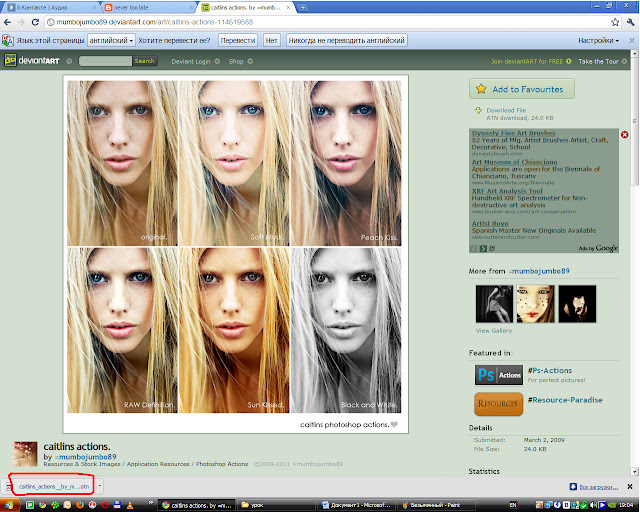
Task: Open the downloaded caitlins_actions .atn file
Action: tap(54, 486)
